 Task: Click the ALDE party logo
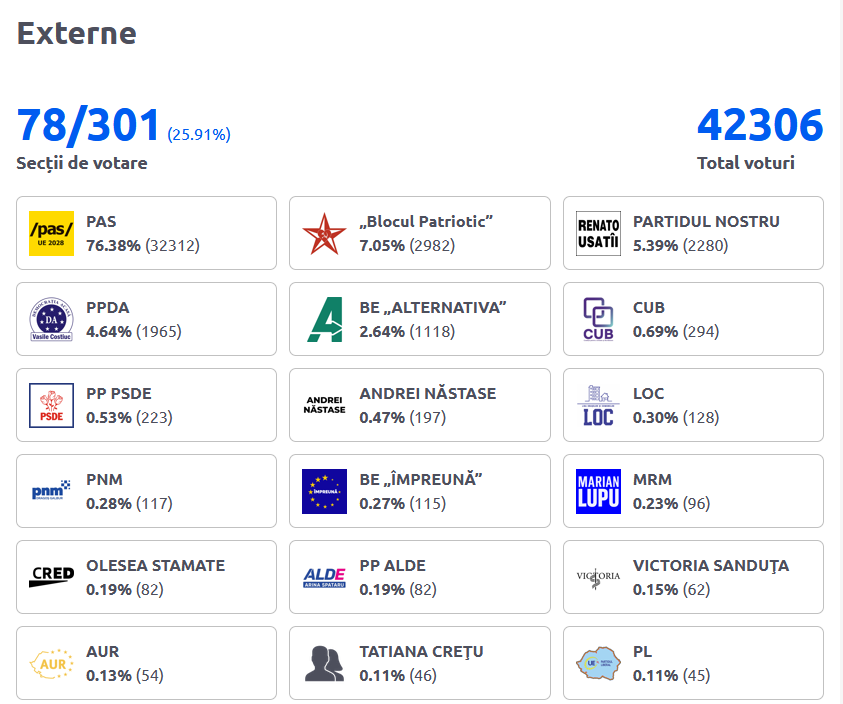(324, 577)
